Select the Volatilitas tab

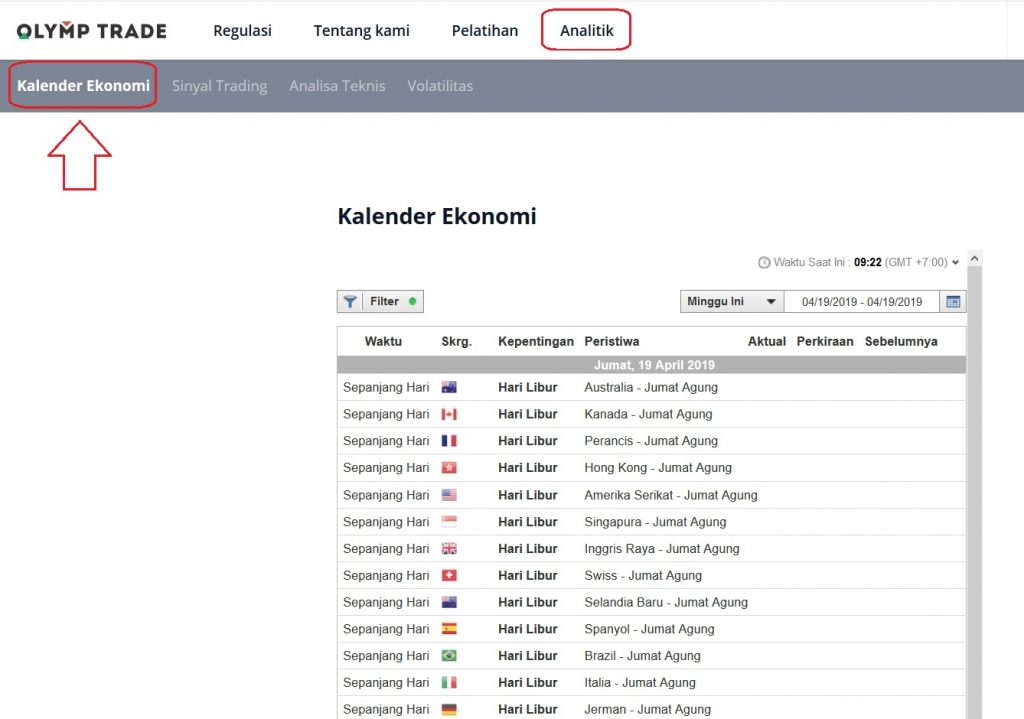click(440, 86)
